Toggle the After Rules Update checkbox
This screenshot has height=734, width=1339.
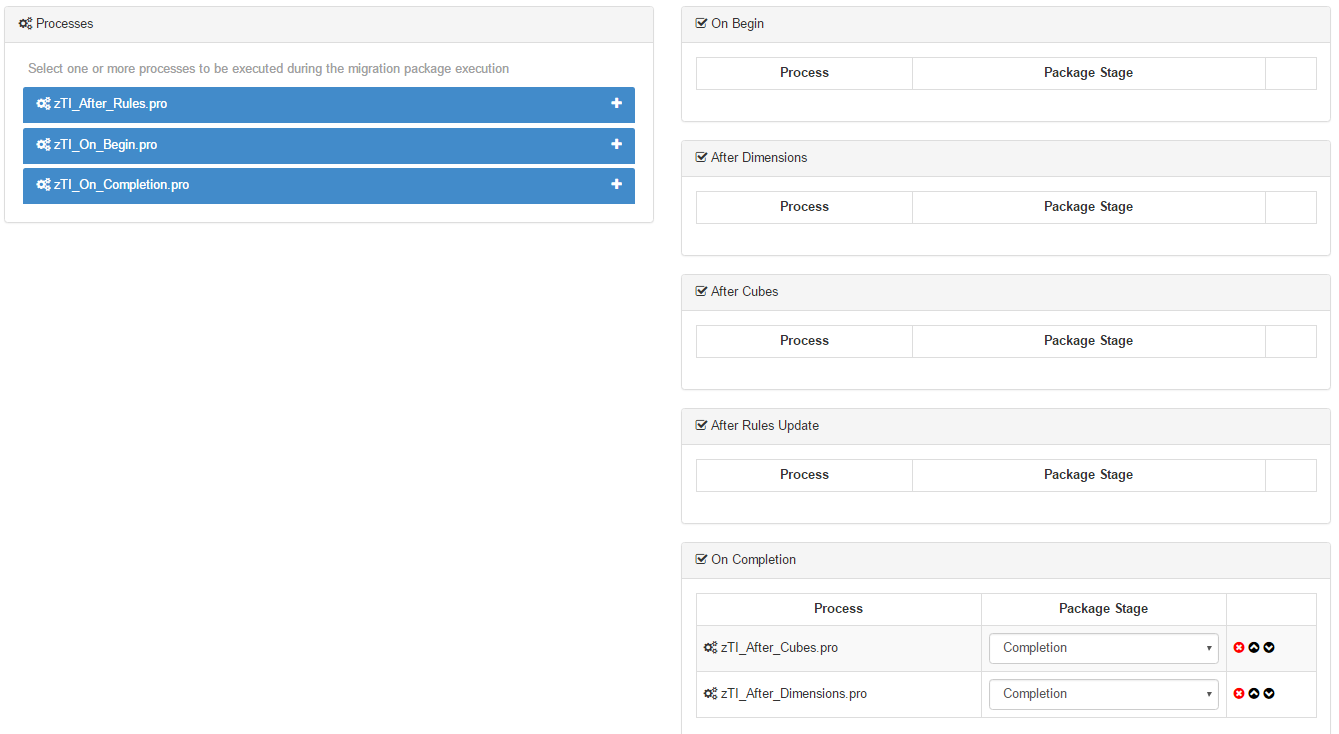pos(701,426)
